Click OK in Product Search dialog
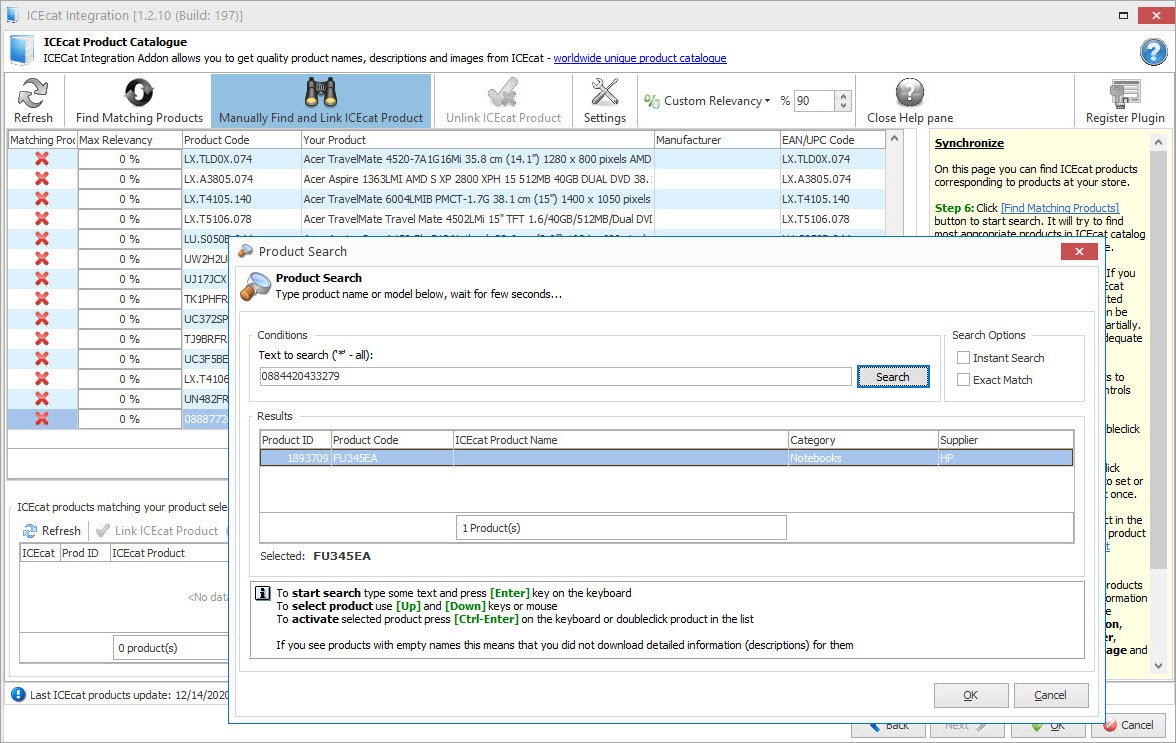 (x=970, y=695)
